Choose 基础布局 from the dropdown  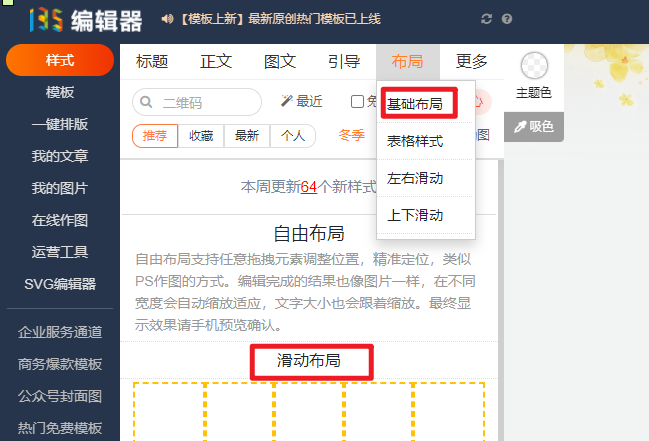[x=415, y=104]
